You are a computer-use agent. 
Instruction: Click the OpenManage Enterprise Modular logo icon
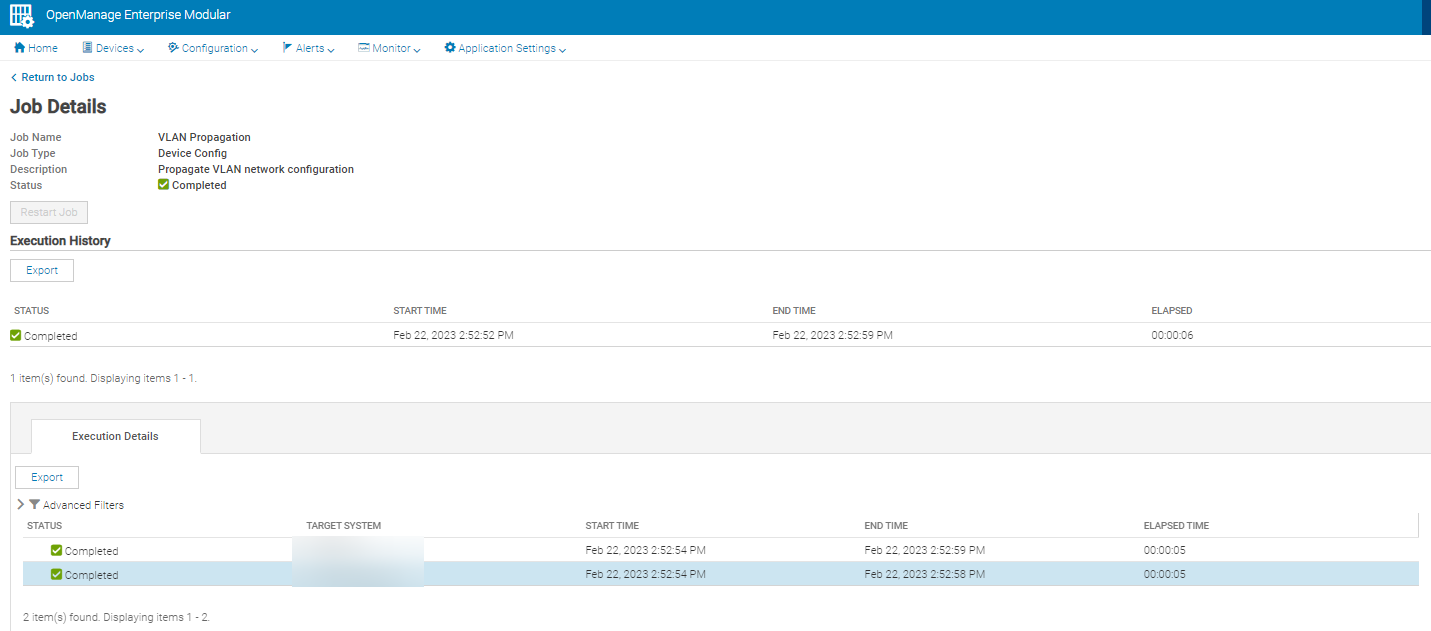click(21, 15)
